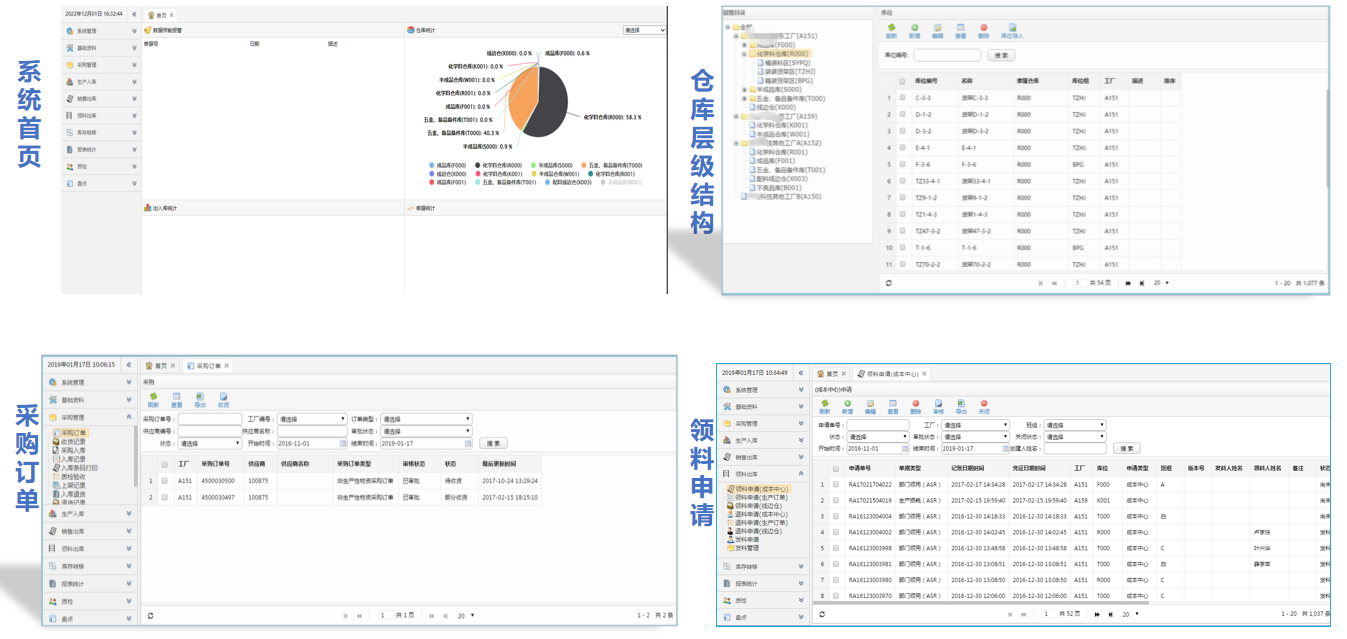This screenshot has height=639, width=1347.
Task: Collapse sidebar arrows in 采购订单 window header
Action: click(x=128, y=365)
